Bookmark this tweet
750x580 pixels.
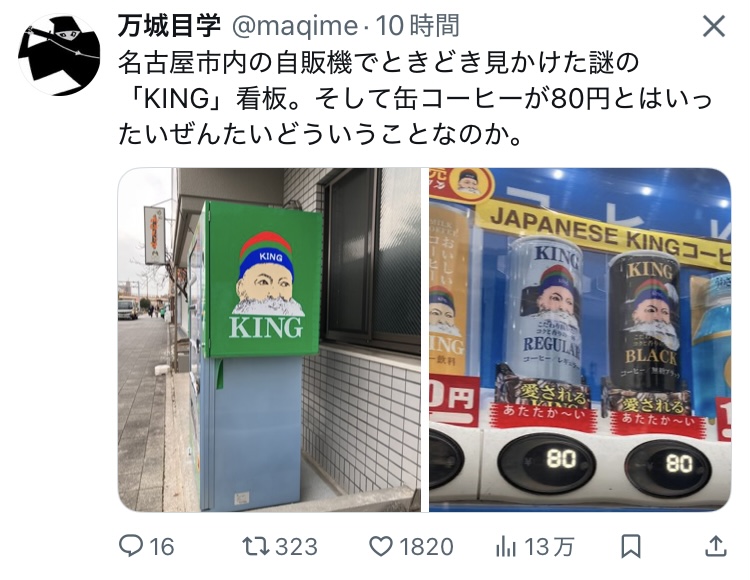click(630, 546)
